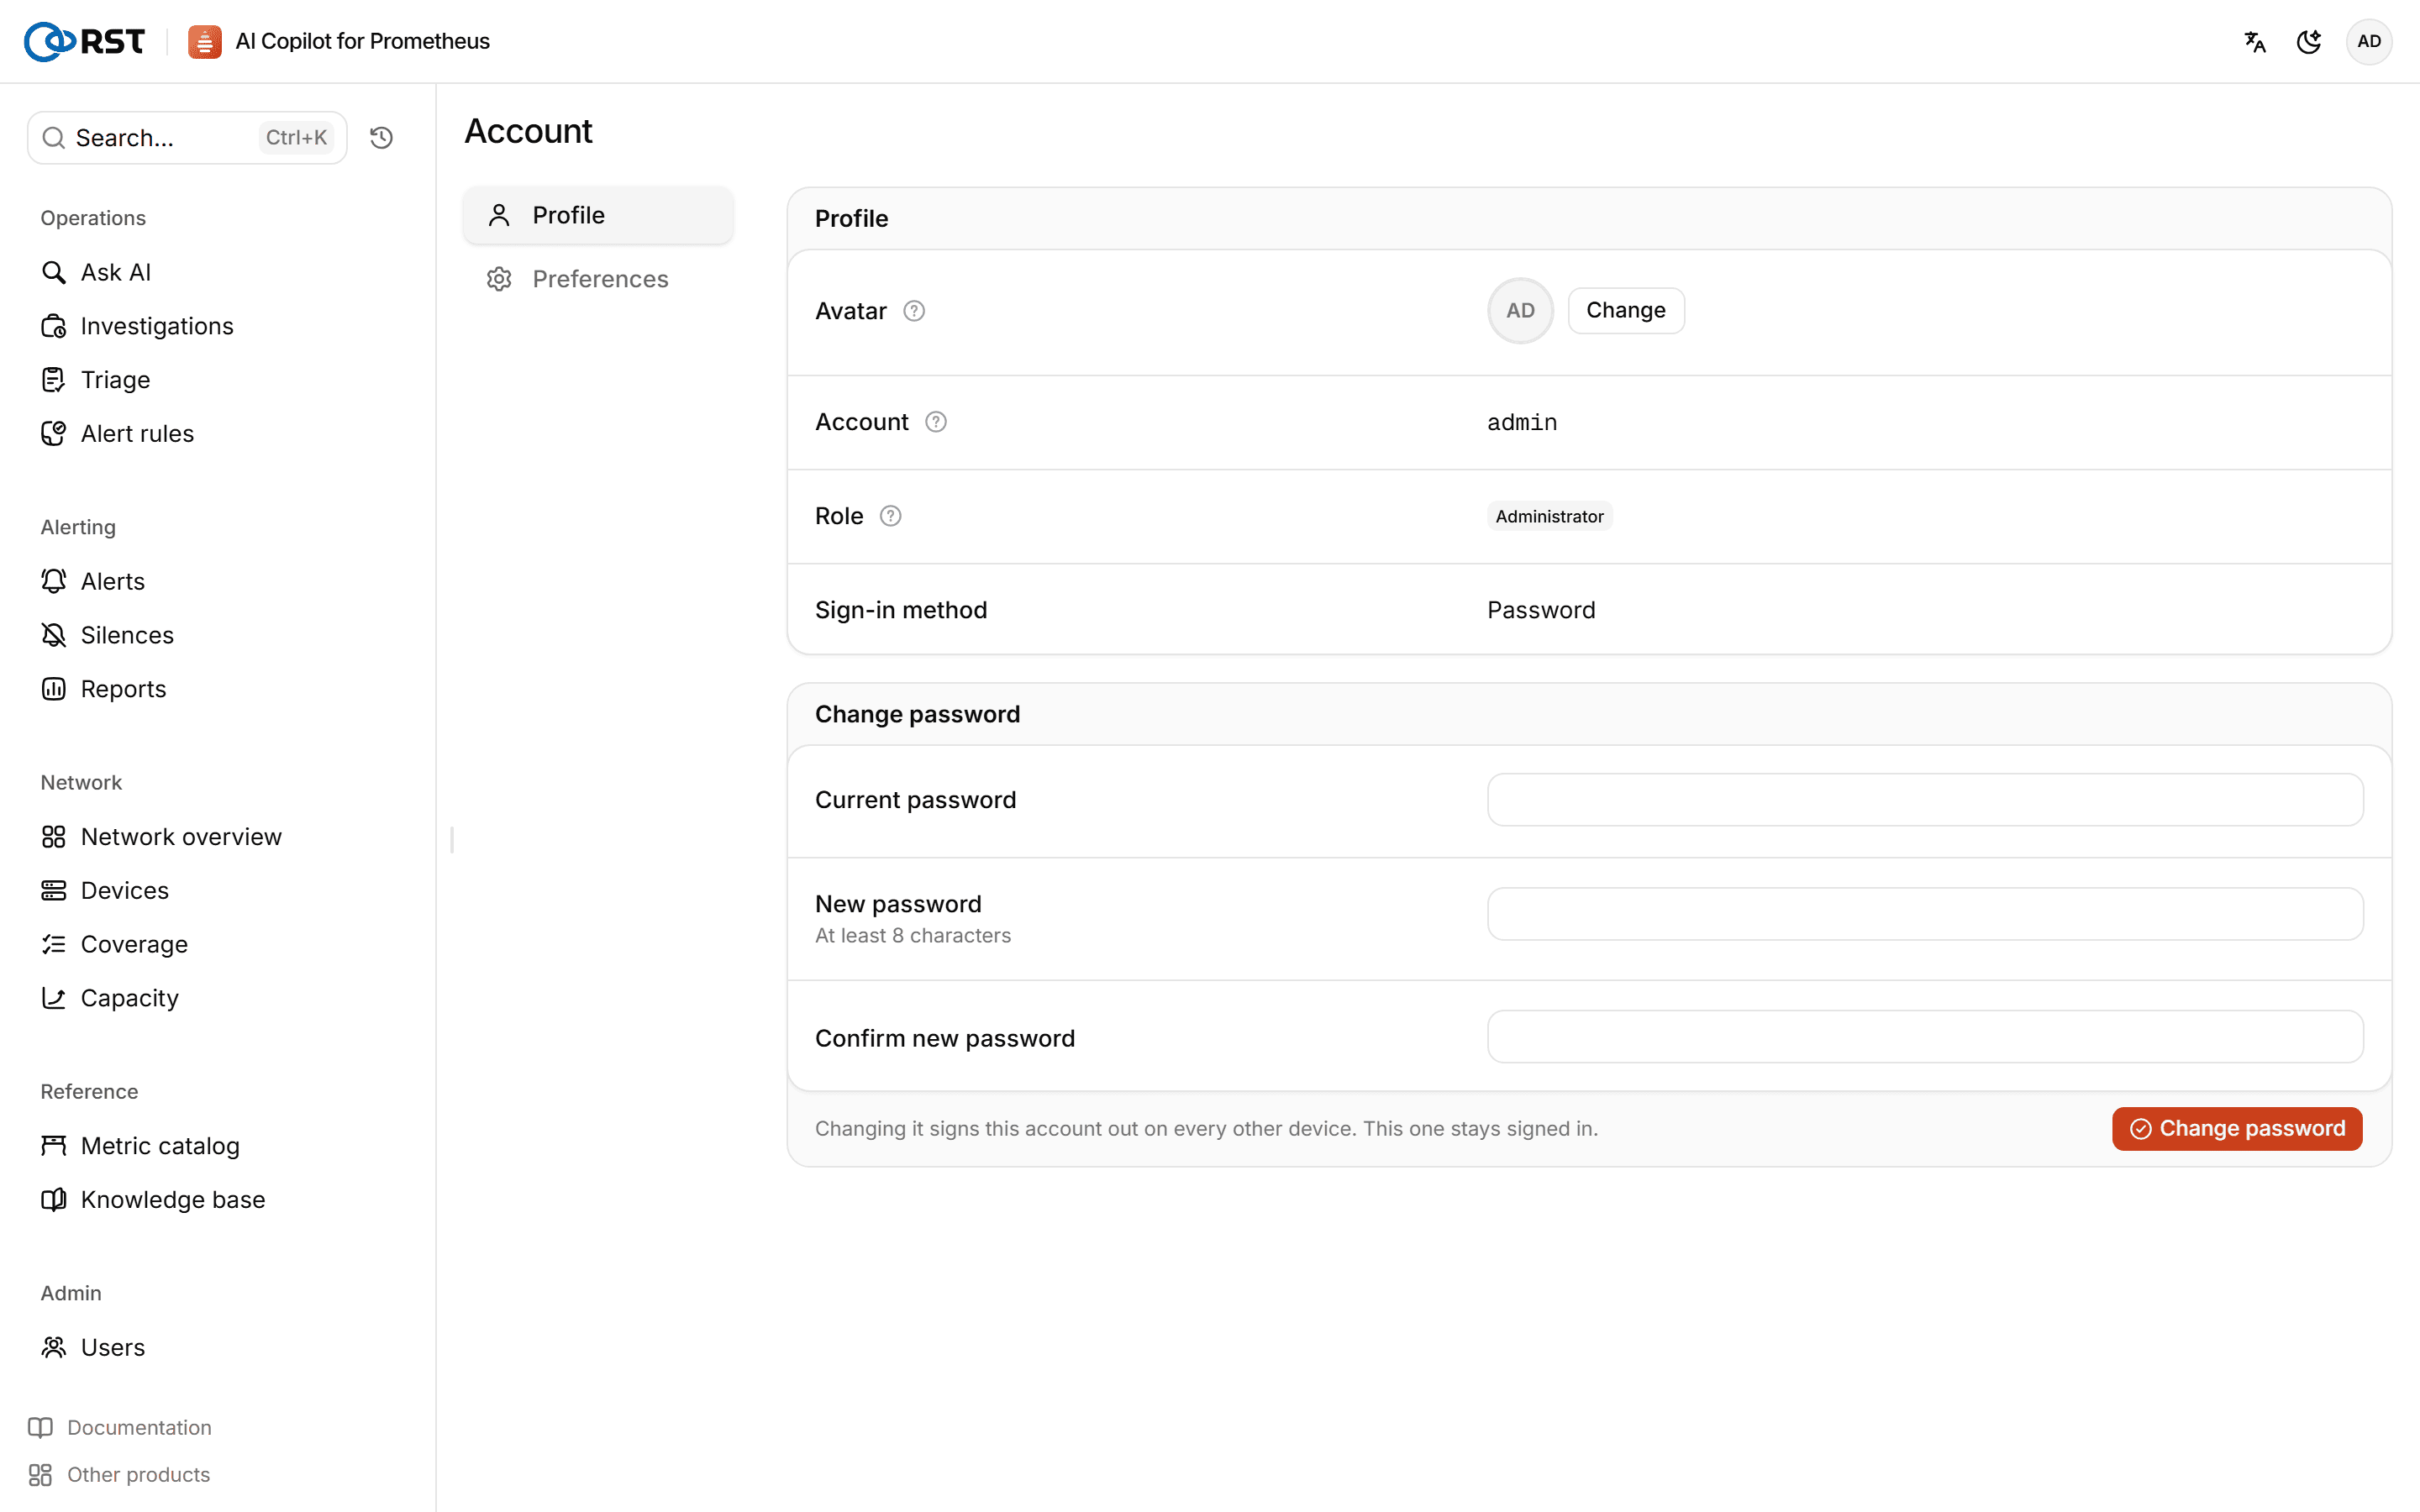Click the orange Change password button

[x=2237, y=1129]
